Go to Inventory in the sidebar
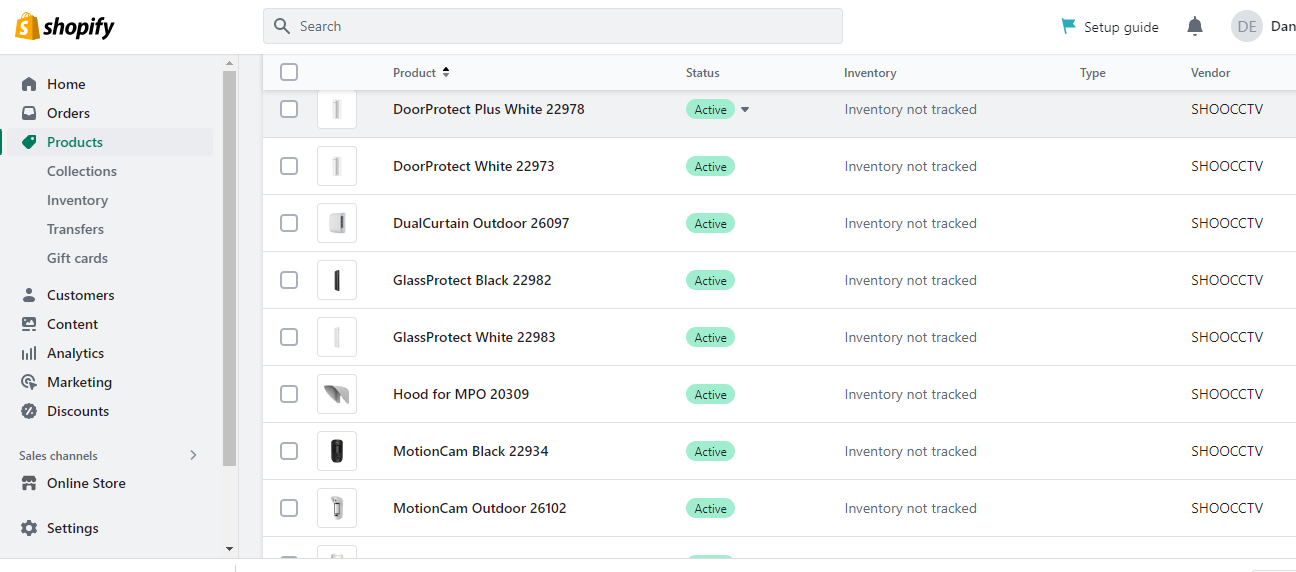Image resolution: width=1296 pixels, height=572 pixels. point(77,200)
